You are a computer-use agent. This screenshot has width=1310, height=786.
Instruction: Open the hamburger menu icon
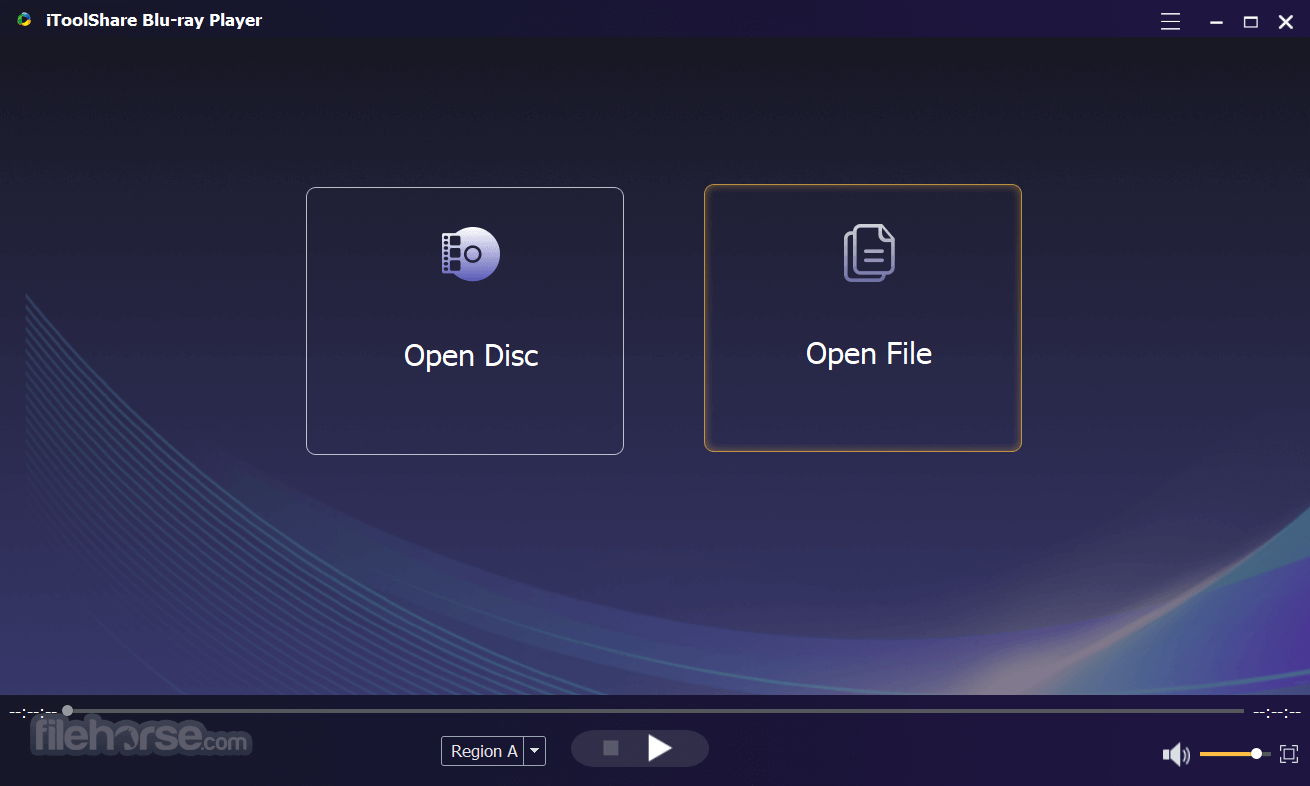coord(1170,21)
